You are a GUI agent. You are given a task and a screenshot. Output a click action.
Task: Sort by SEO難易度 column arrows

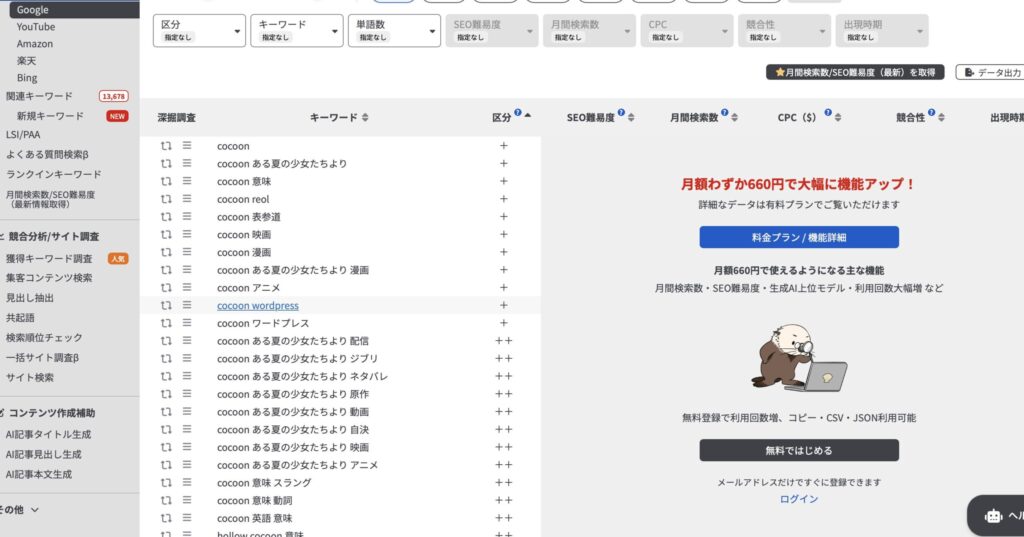click(631, 118)
